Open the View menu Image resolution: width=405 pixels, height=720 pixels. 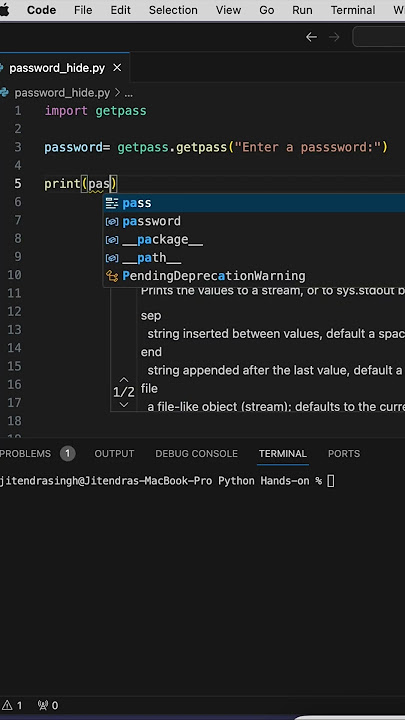coord(228,10)
